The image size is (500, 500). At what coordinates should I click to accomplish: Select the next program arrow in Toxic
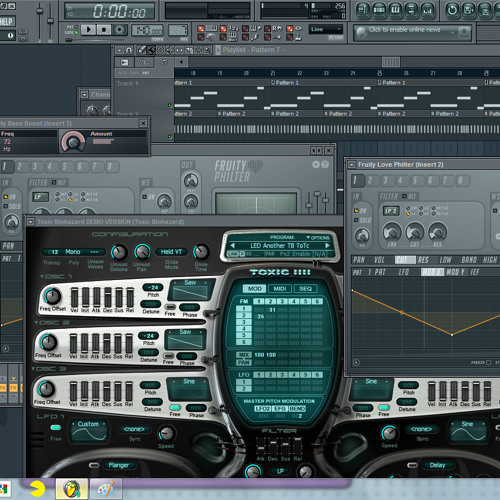(327, 246)
